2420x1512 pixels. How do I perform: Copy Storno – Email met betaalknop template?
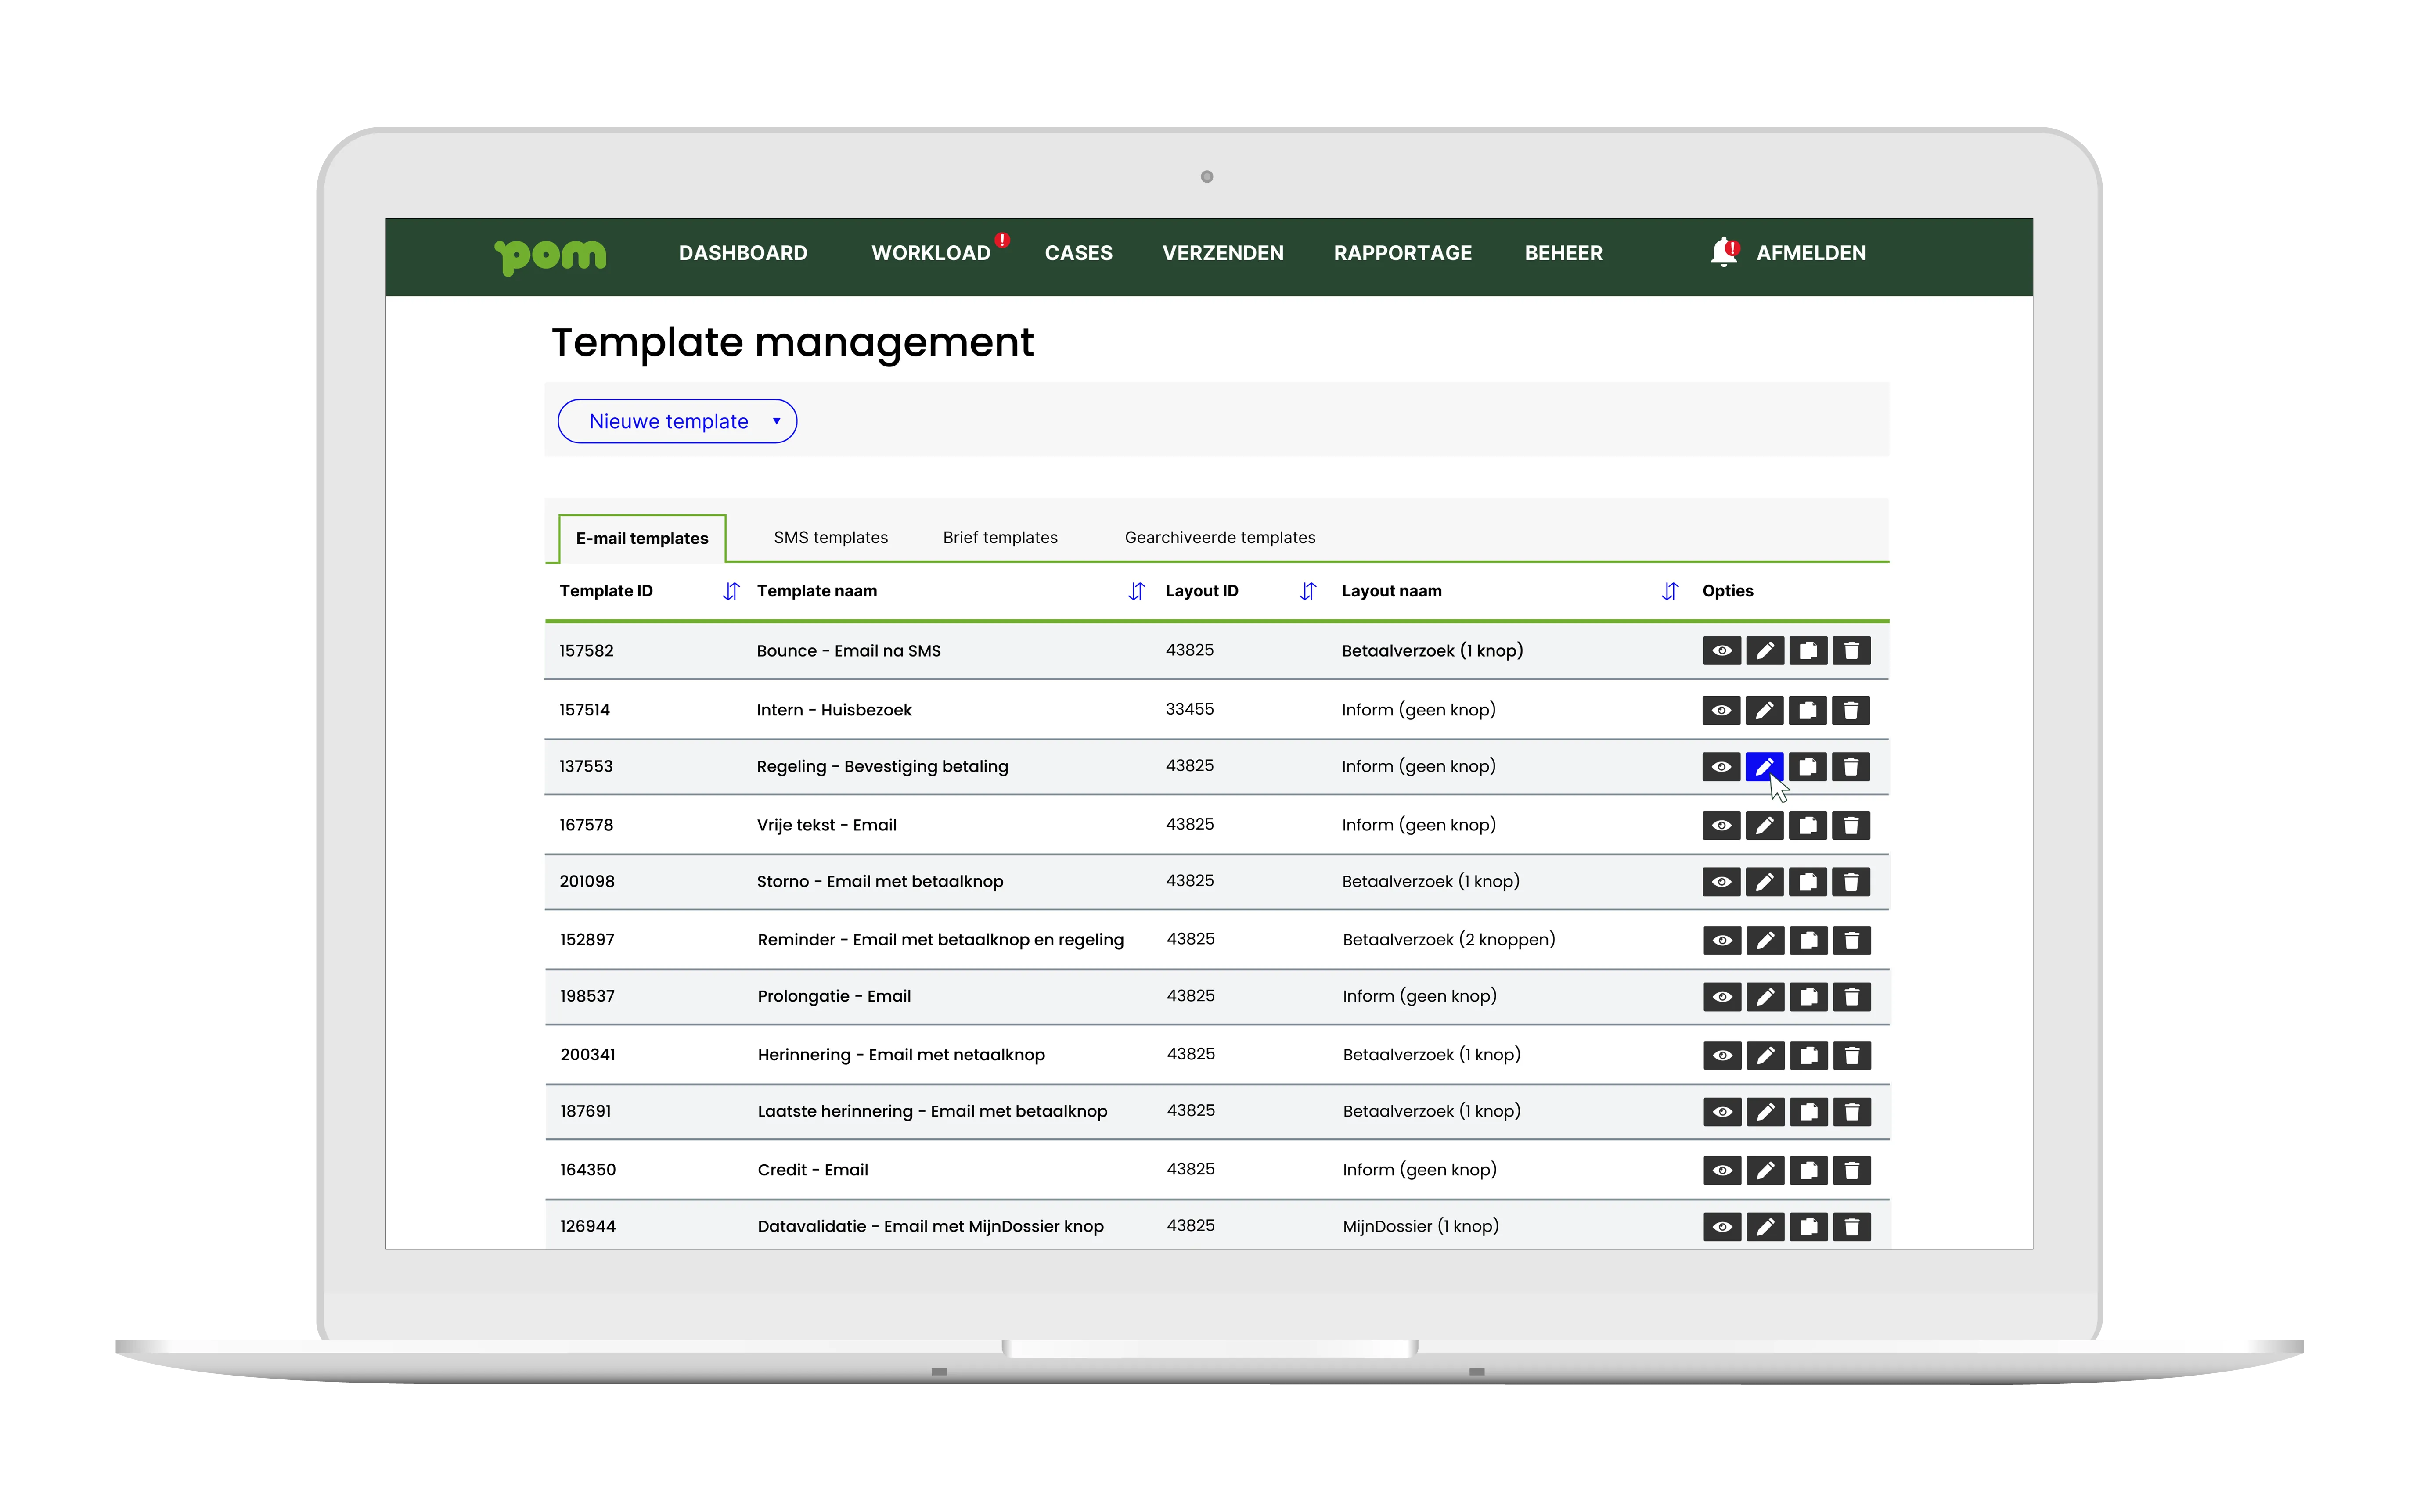click(1808, 882)
